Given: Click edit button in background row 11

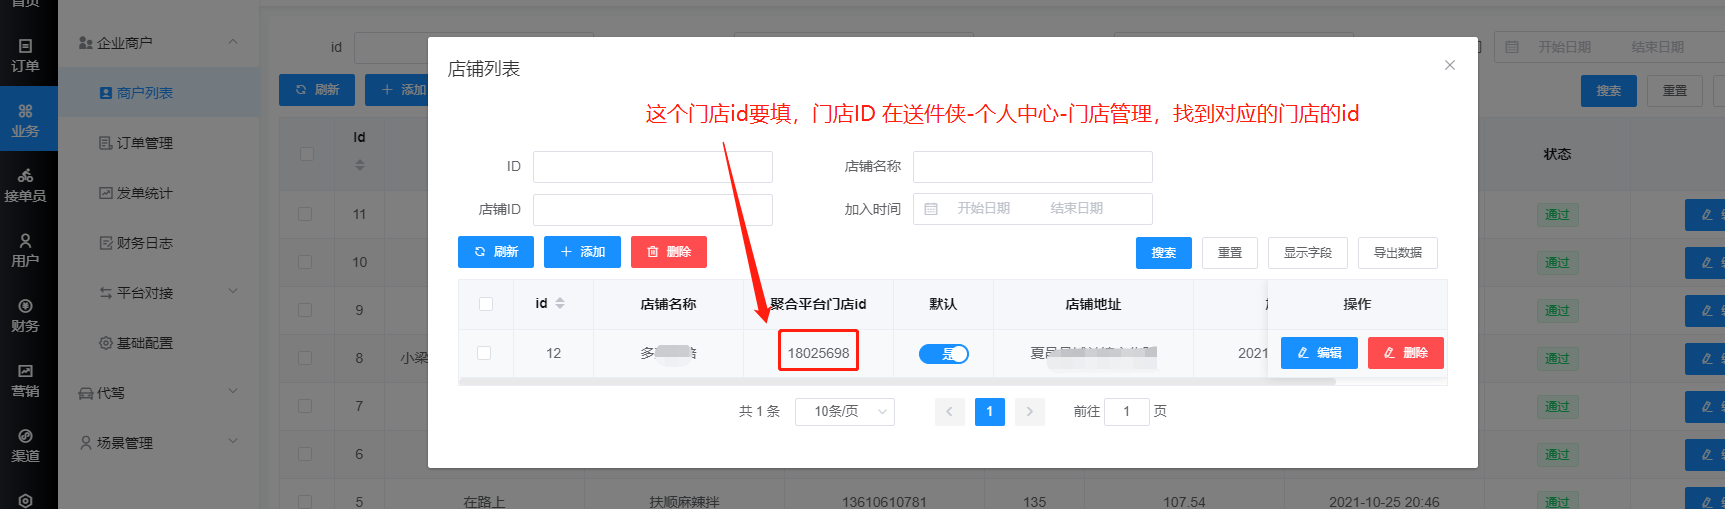Looking at the screenshot, I should click(x=1706, y=215).
